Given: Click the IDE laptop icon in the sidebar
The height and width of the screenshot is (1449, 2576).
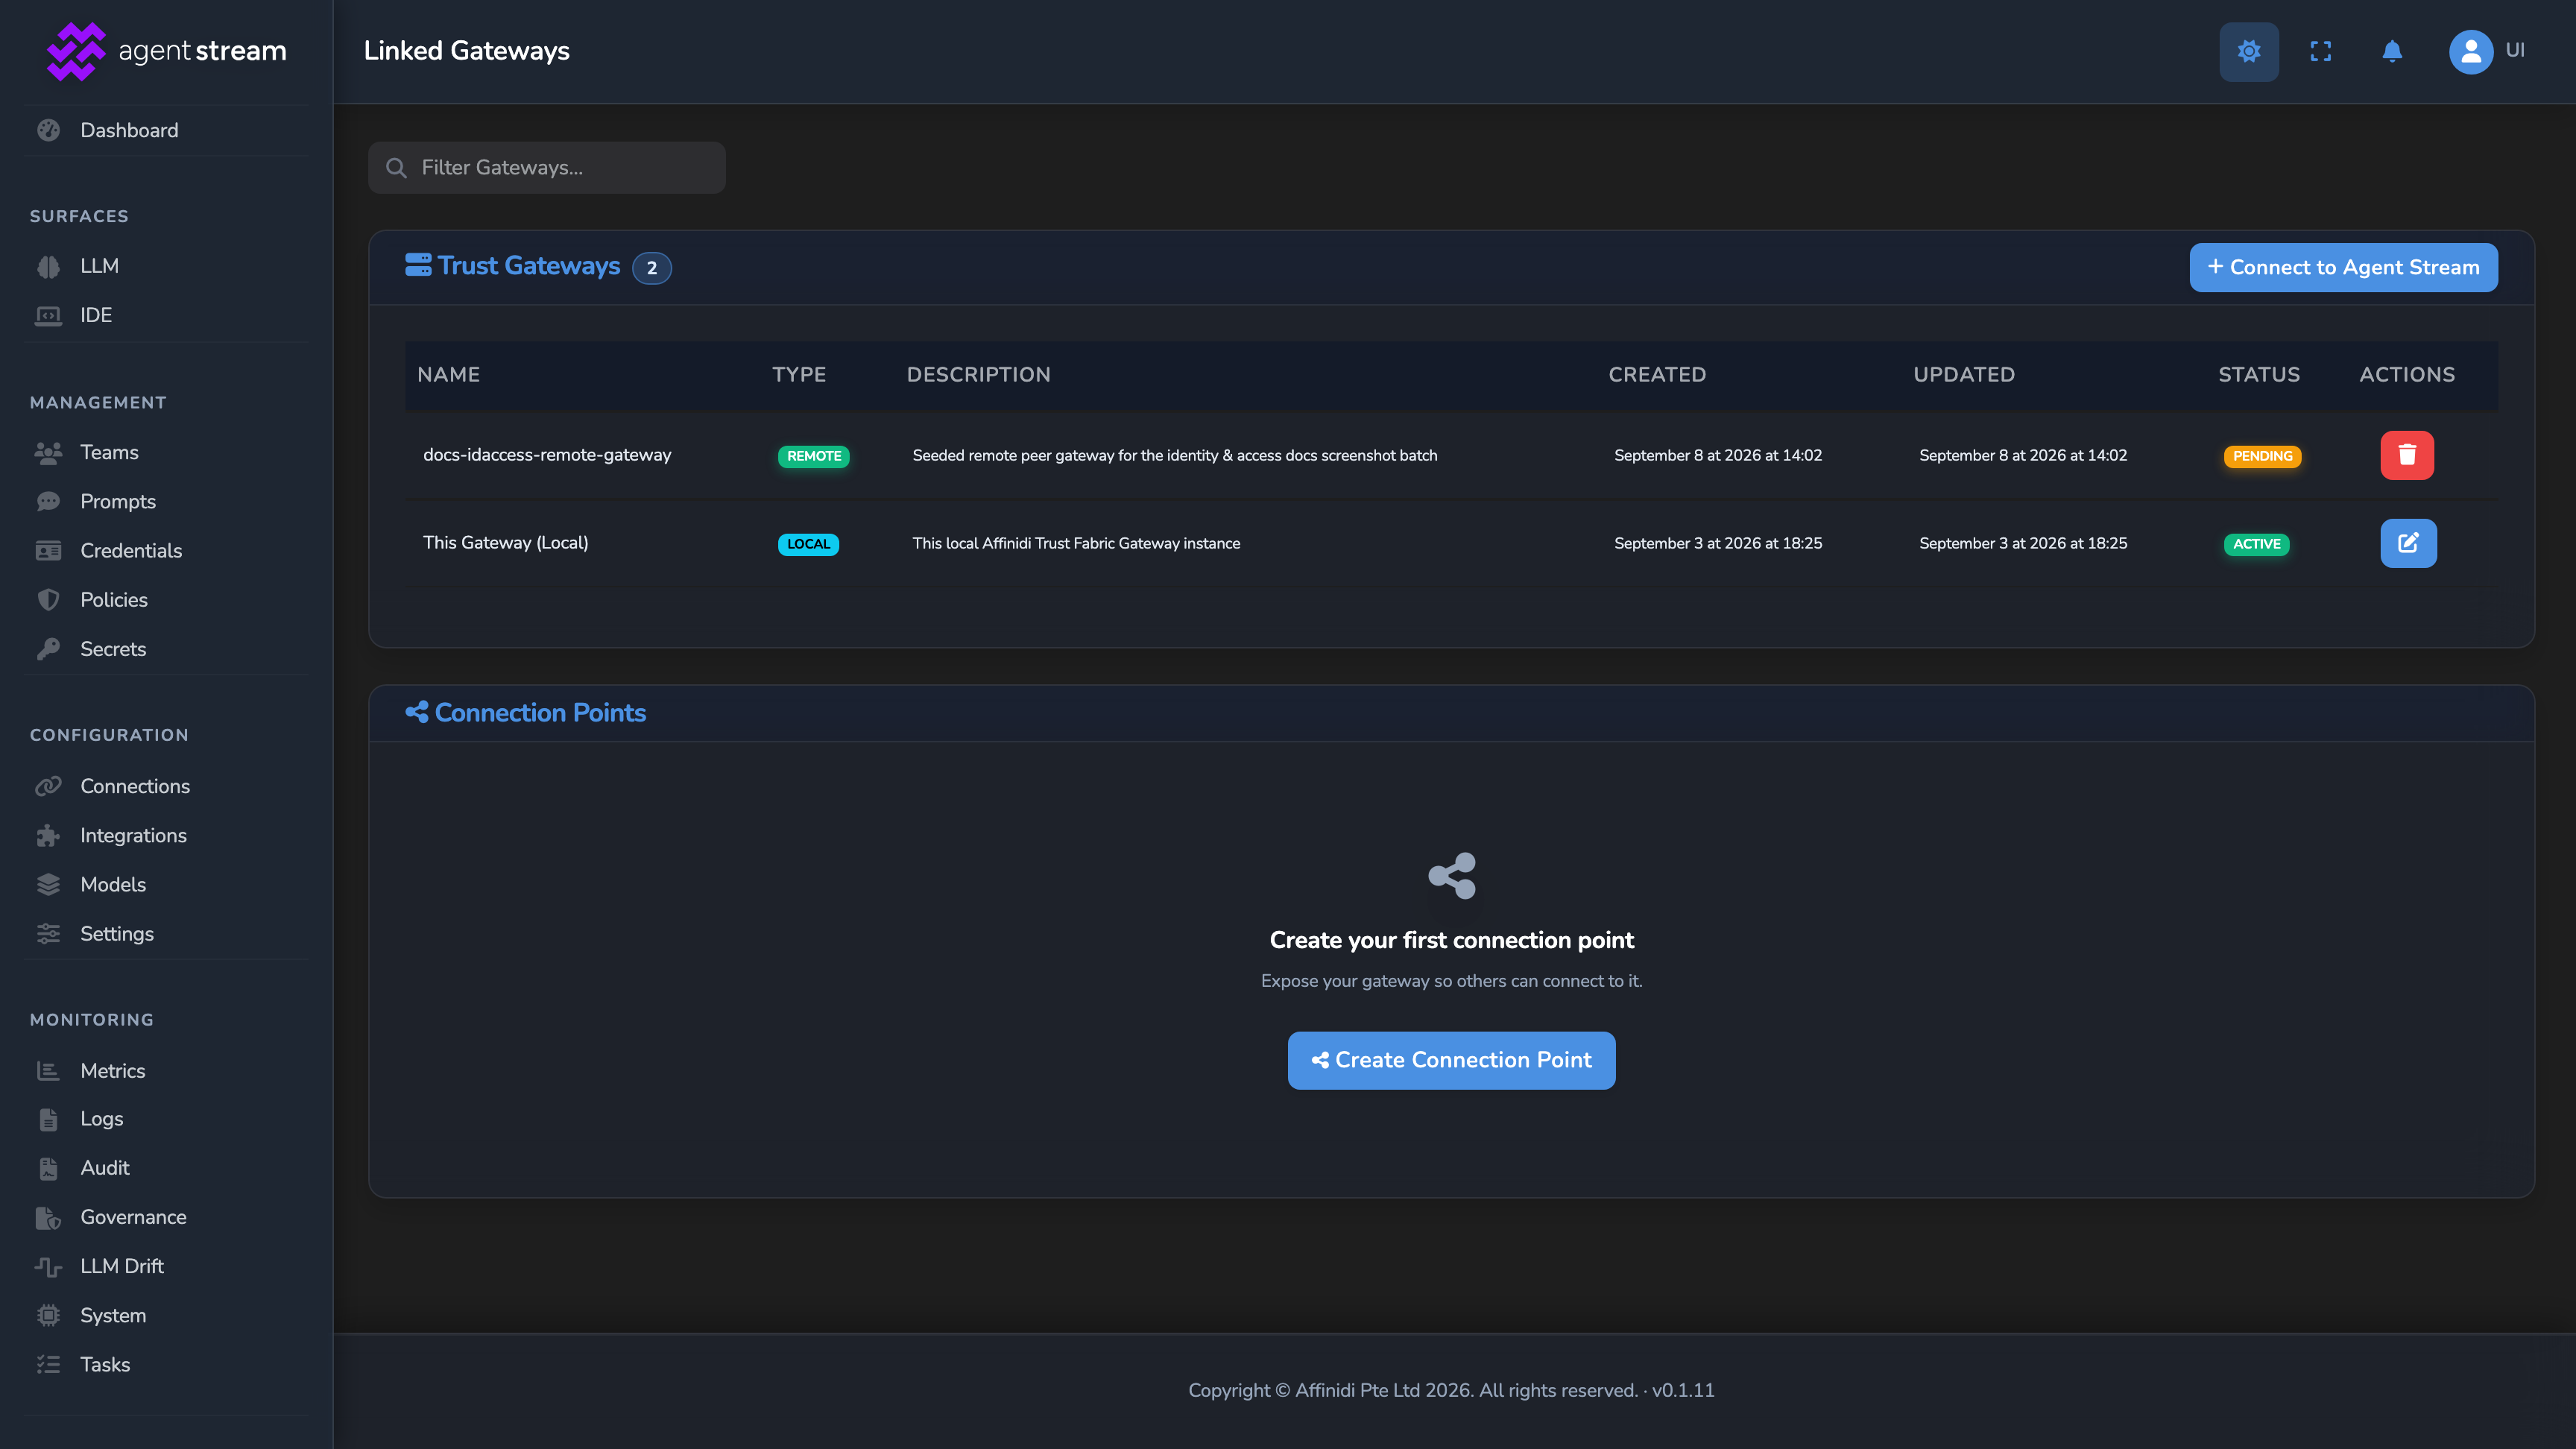Looking at the screenshot, I should point(48,315).
